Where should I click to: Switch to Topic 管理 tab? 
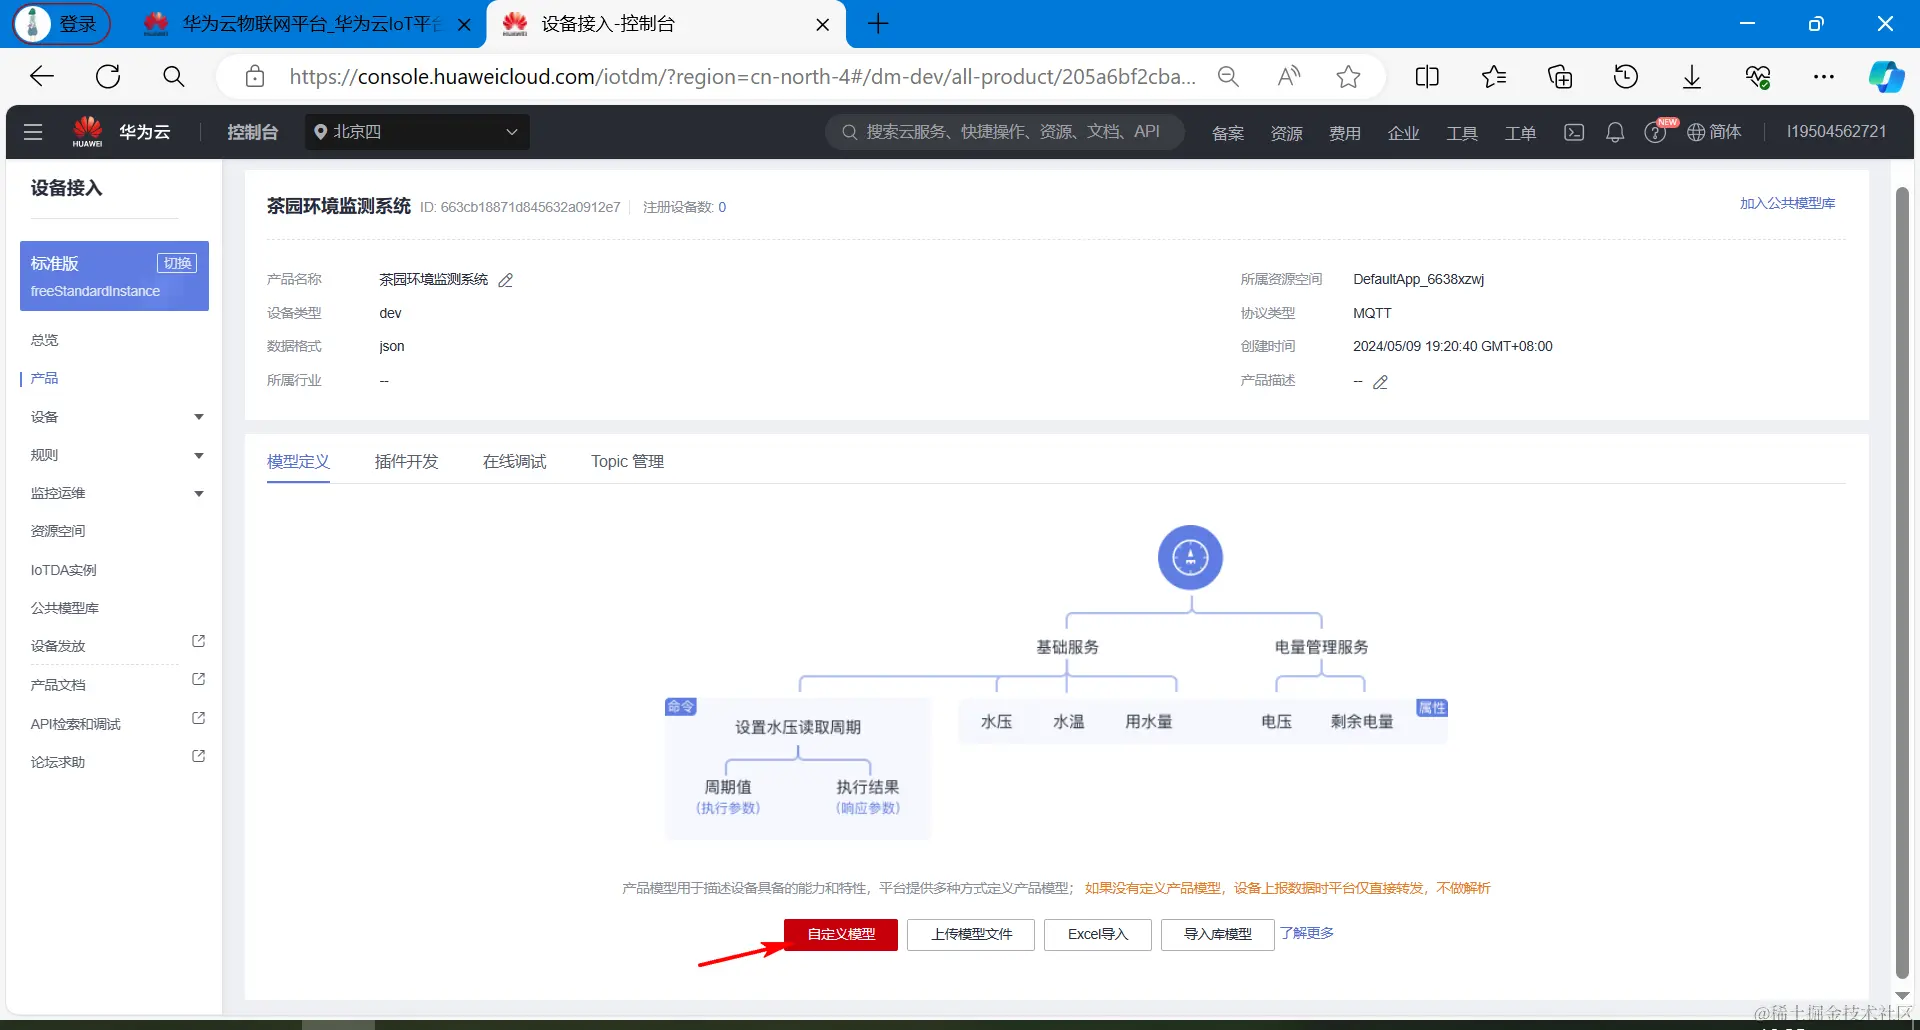(627, 461)
